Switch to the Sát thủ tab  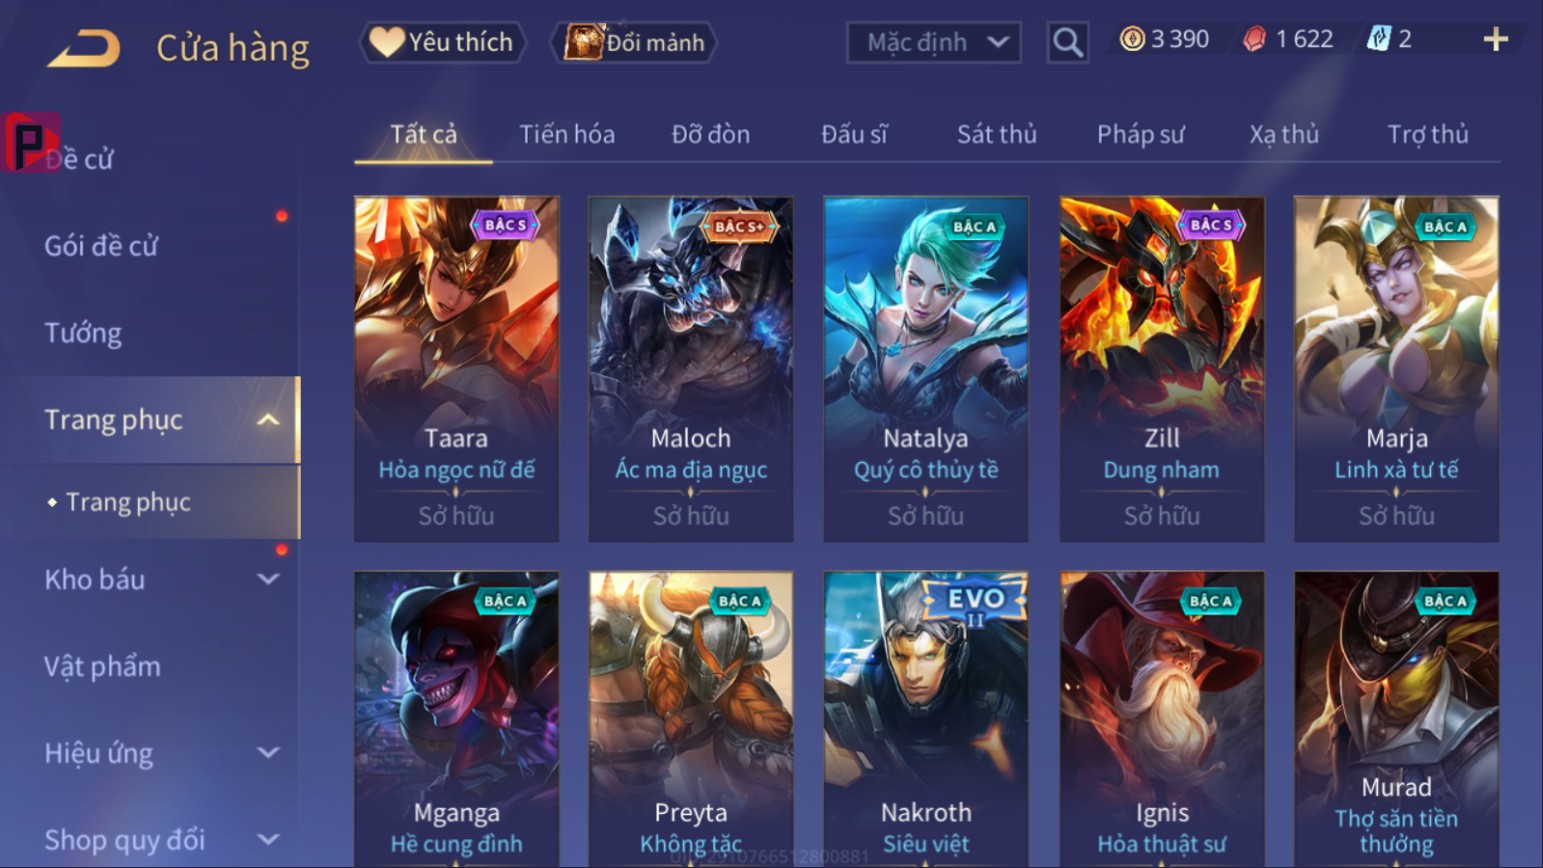tap(996, 134)
